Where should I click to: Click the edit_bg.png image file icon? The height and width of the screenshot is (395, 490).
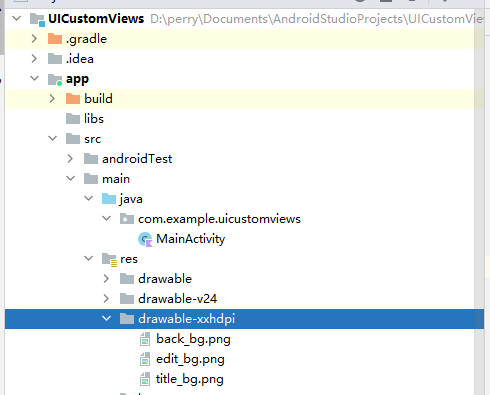point(145,359)
